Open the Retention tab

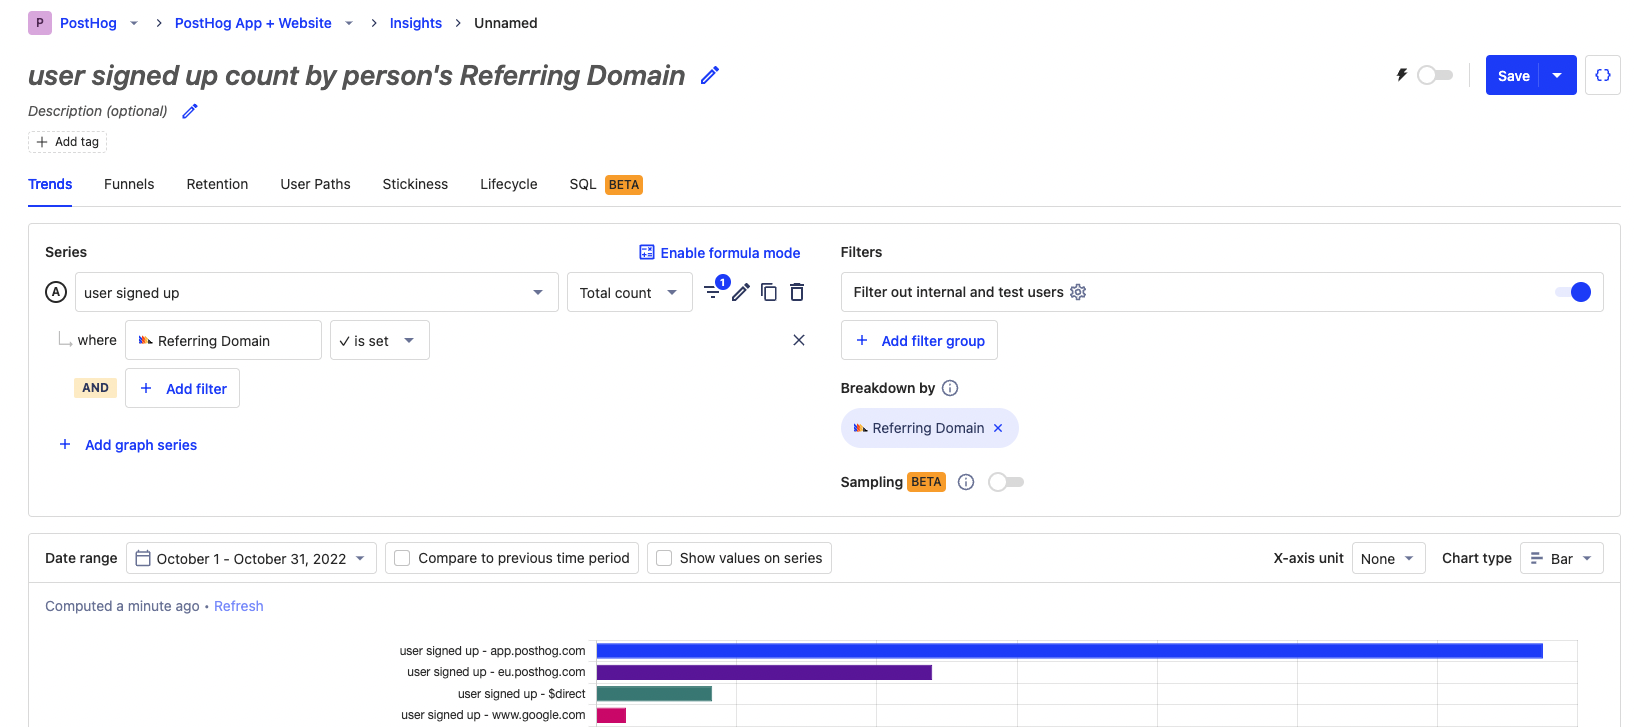217,184
